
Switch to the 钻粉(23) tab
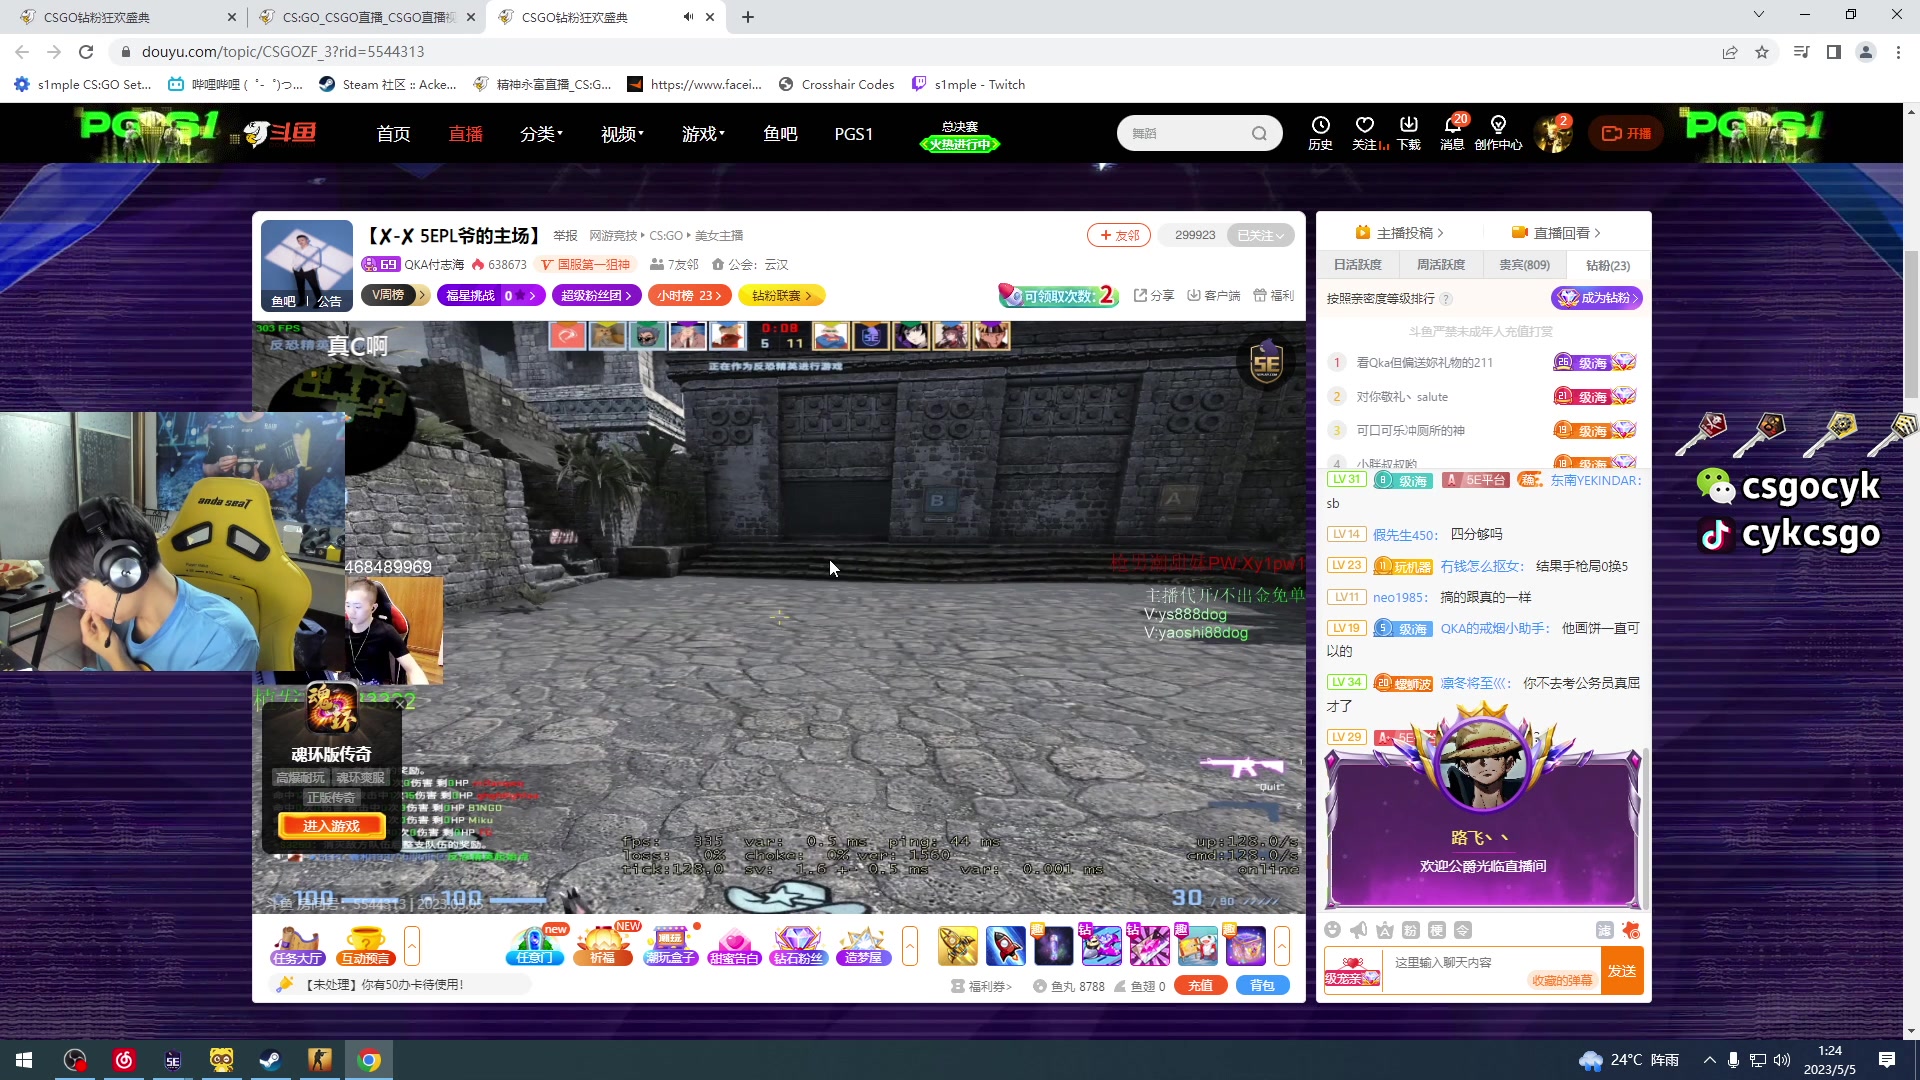point(1608,265)
